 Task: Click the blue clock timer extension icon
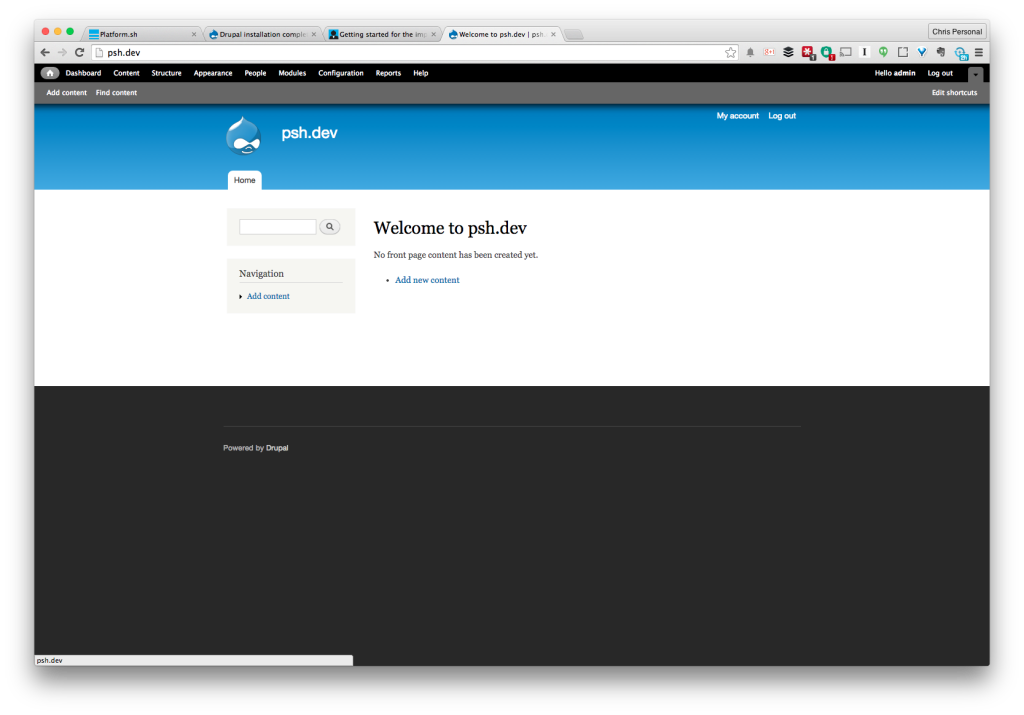point(960,53)
